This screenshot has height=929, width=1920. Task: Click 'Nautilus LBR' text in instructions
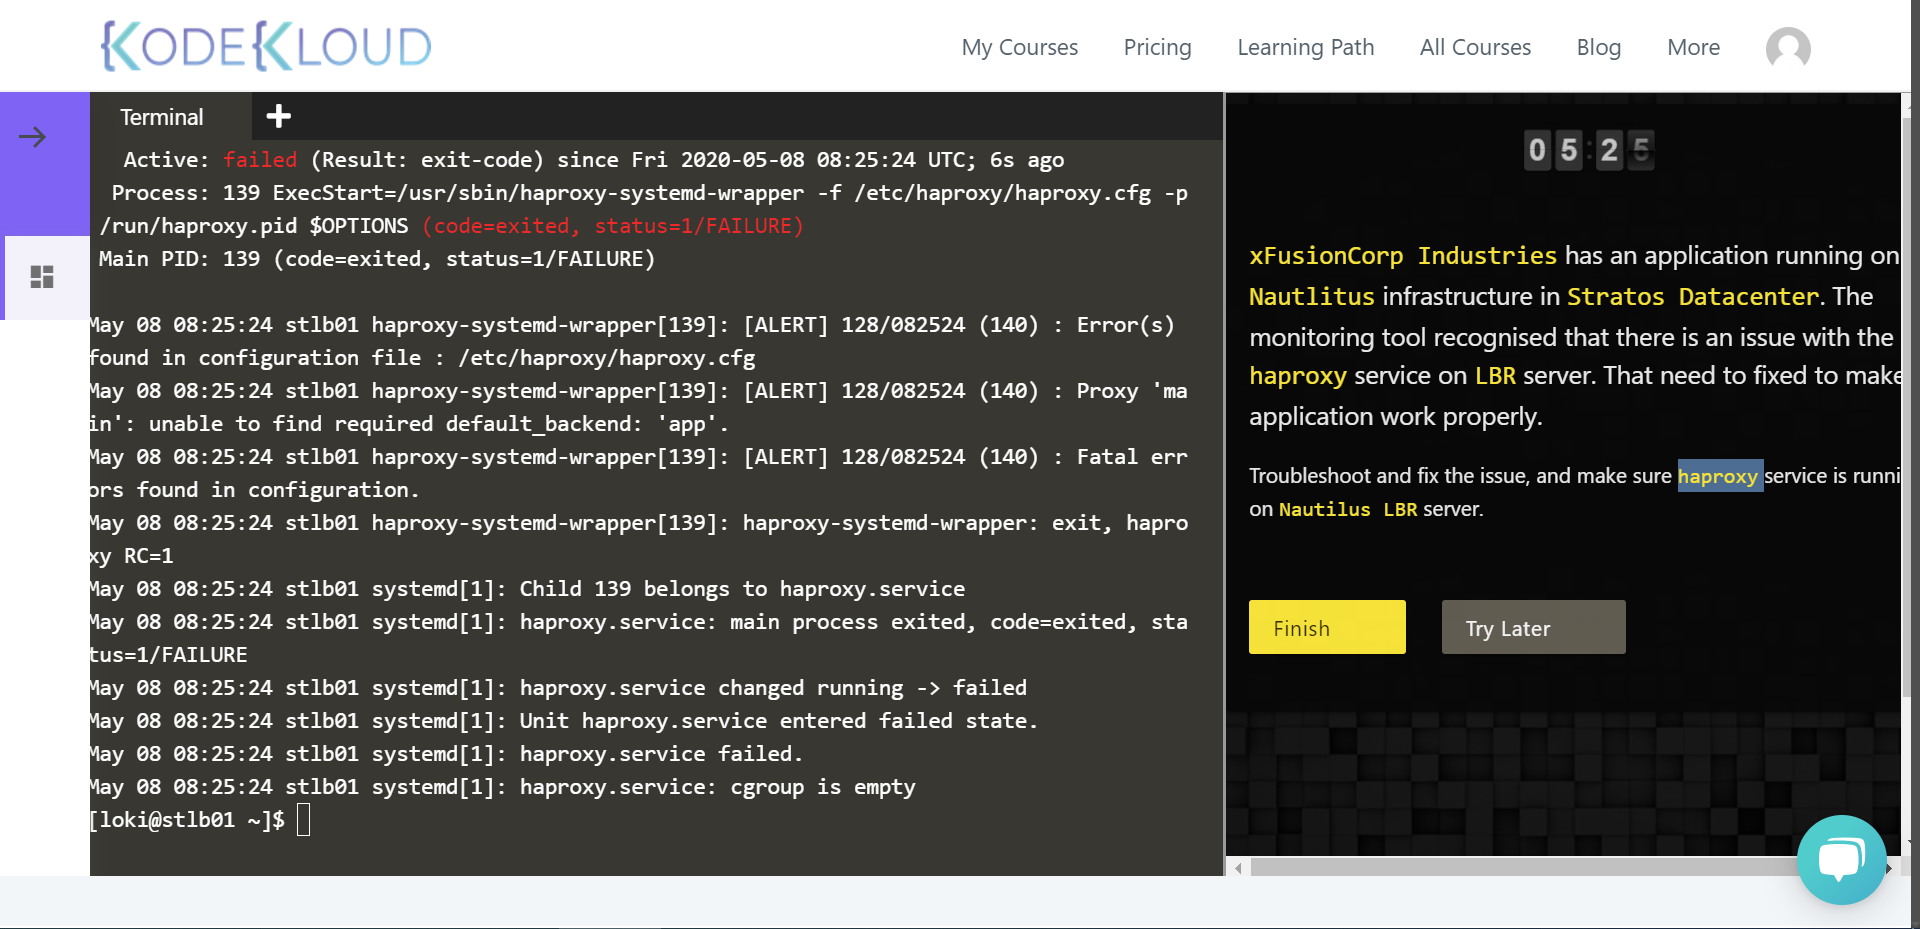pyautogui.click(x=1347, y=510)
